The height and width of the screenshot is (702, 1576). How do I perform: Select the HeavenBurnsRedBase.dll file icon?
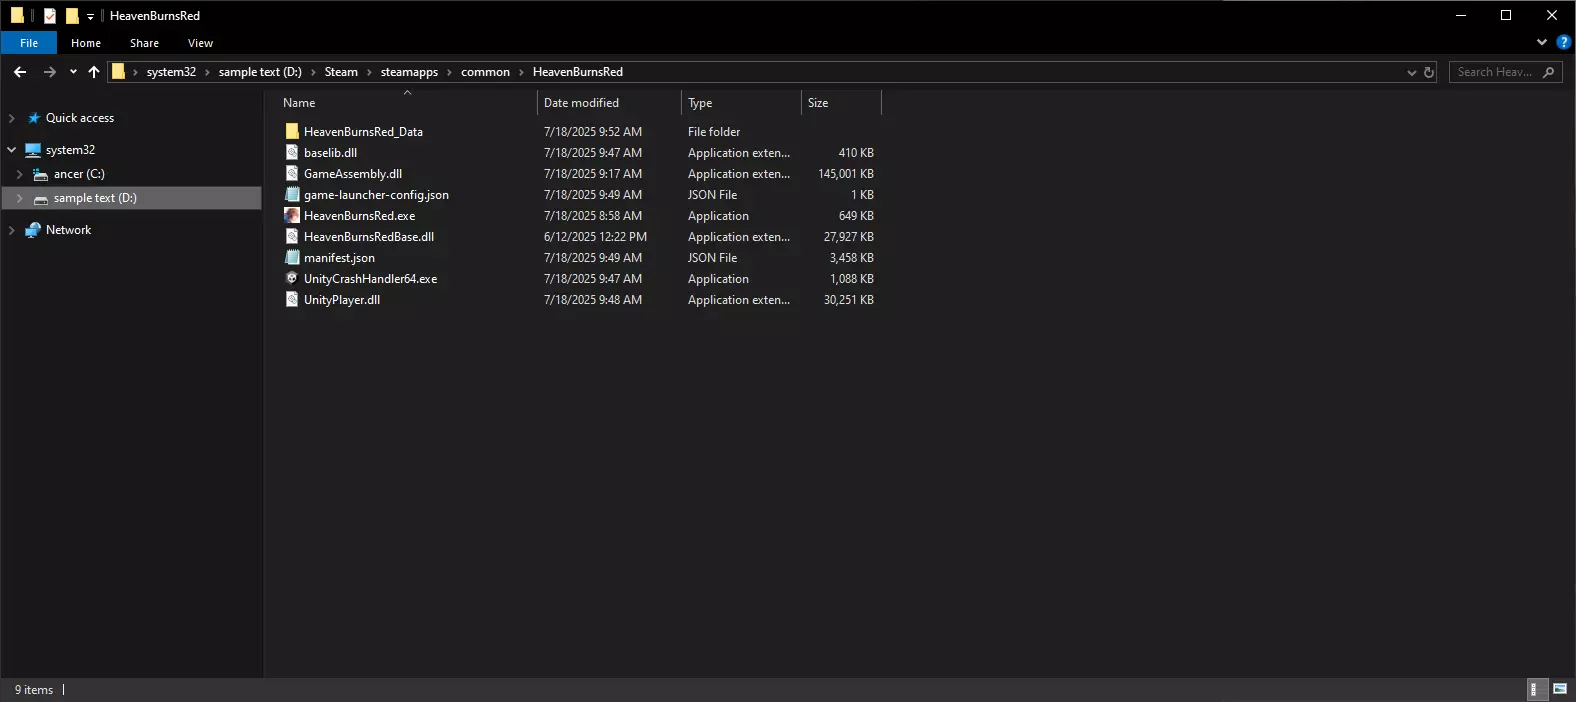click(x=292, y=236)
